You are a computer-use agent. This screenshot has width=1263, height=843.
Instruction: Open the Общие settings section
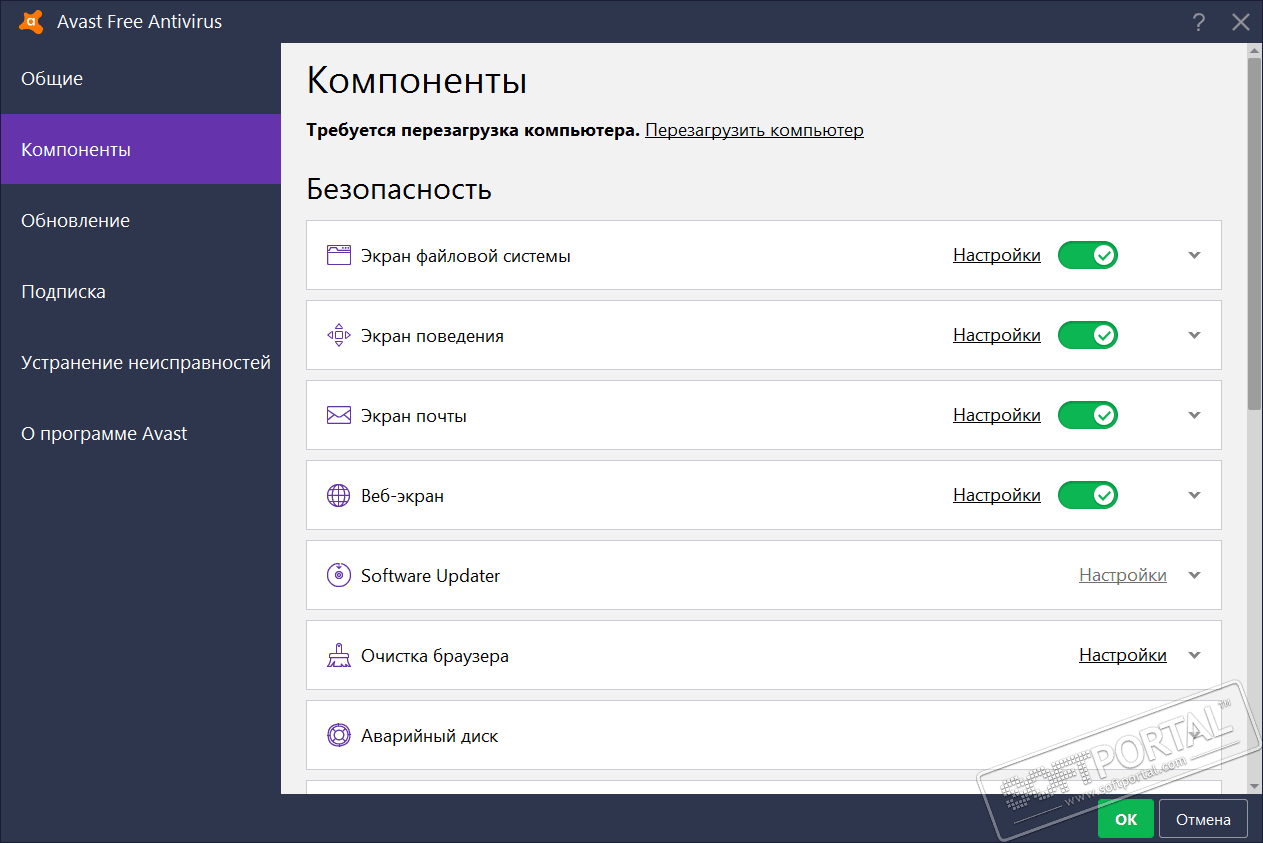141,79
